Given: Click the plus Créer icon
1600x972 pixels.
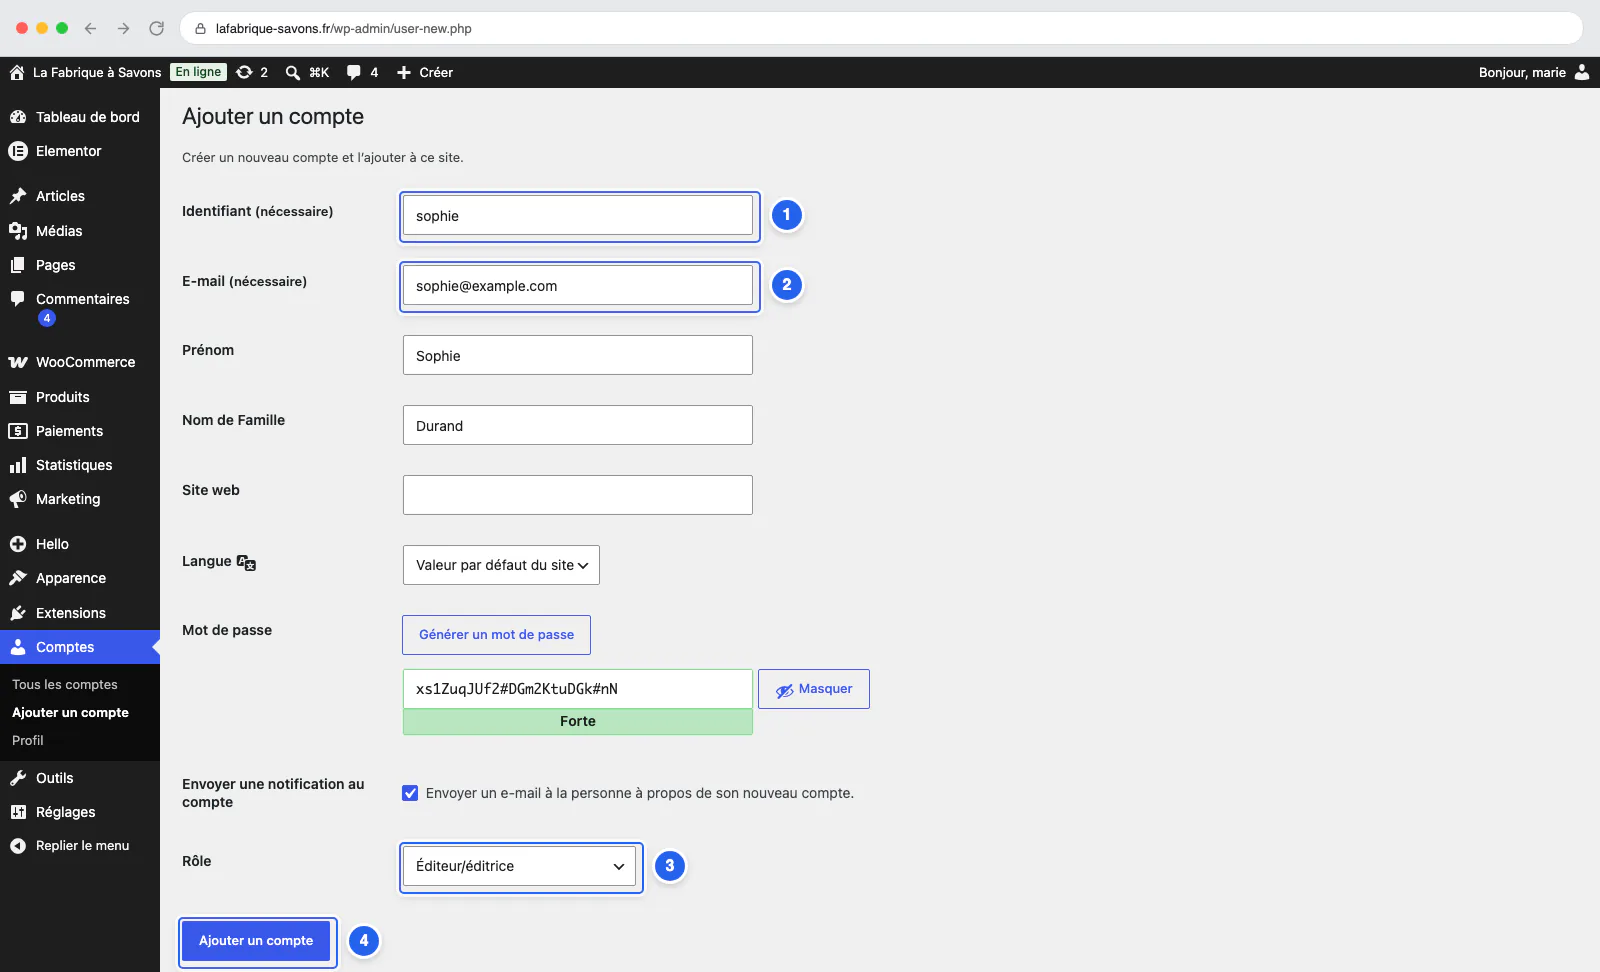Looking at the screenshot, I should [404, 72].
